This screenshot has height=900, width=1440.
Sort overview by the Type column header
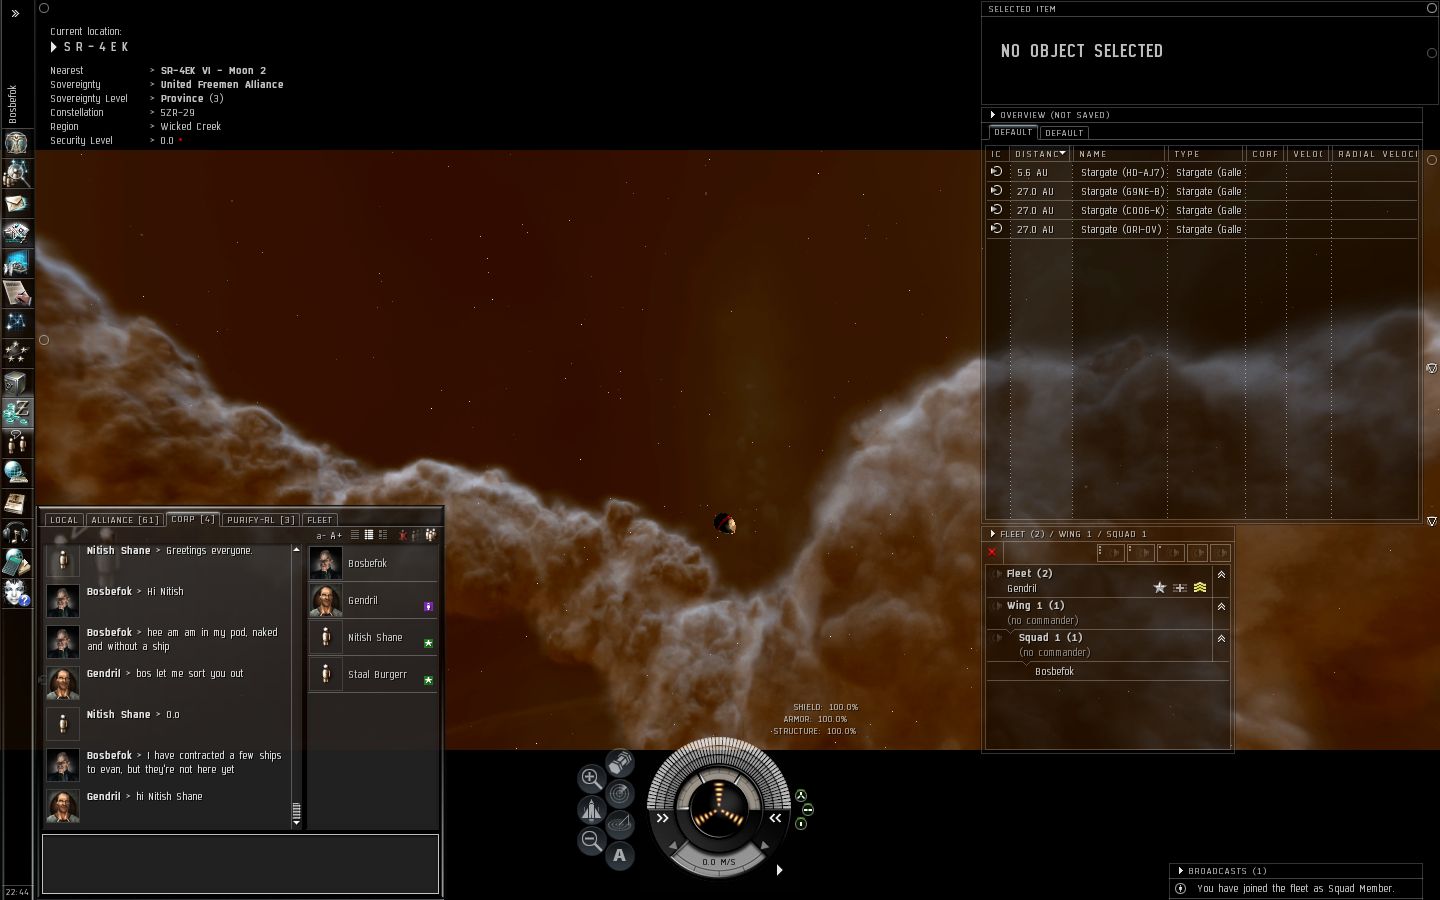click(1206, 154)
